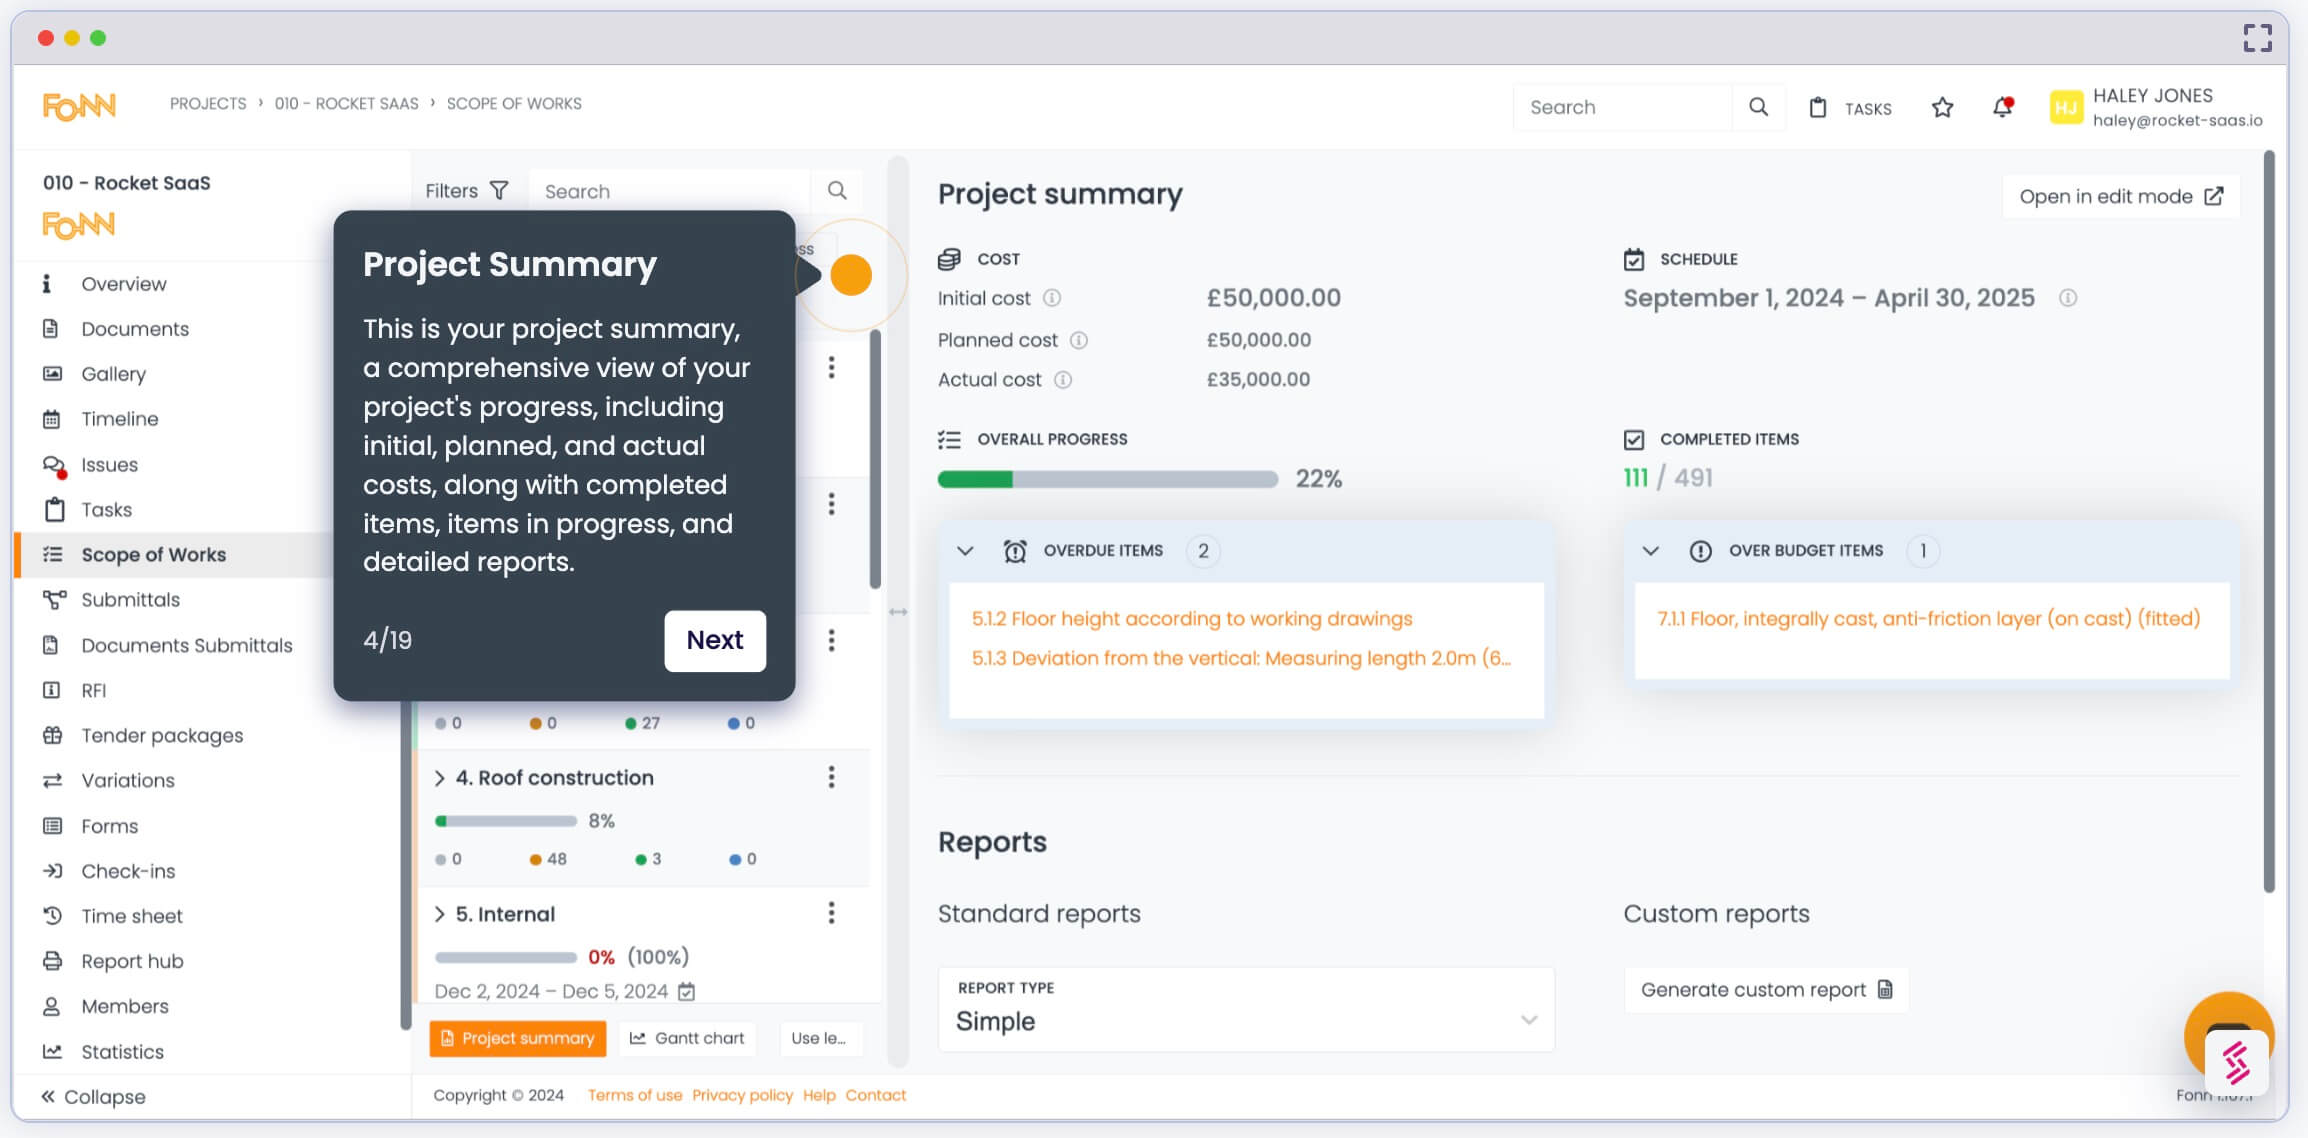
Task: Click the Scope of Works list icon
Action: [53, 555]
